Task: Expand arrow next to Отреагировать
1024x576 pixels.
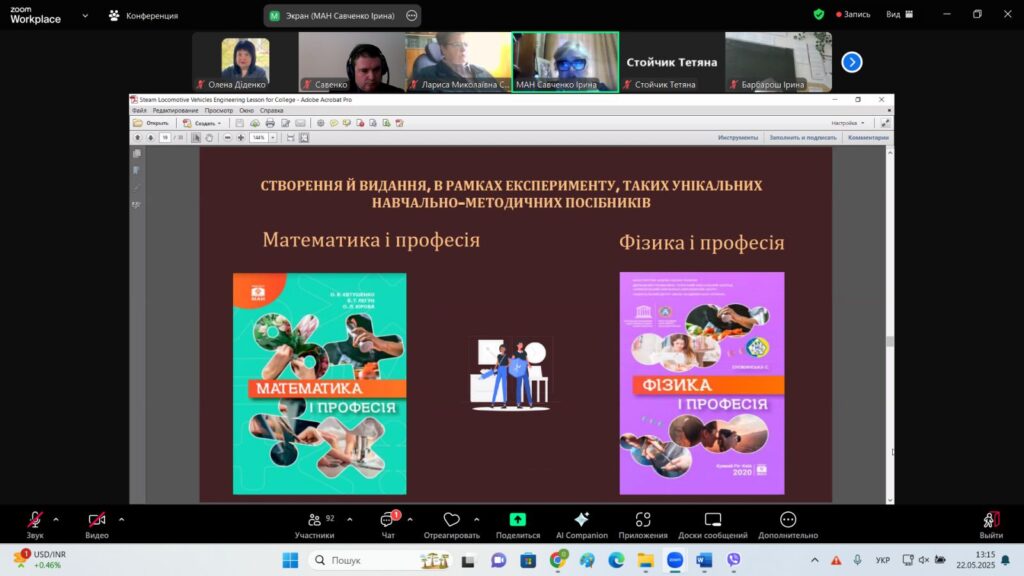Action: click(477, 520)
